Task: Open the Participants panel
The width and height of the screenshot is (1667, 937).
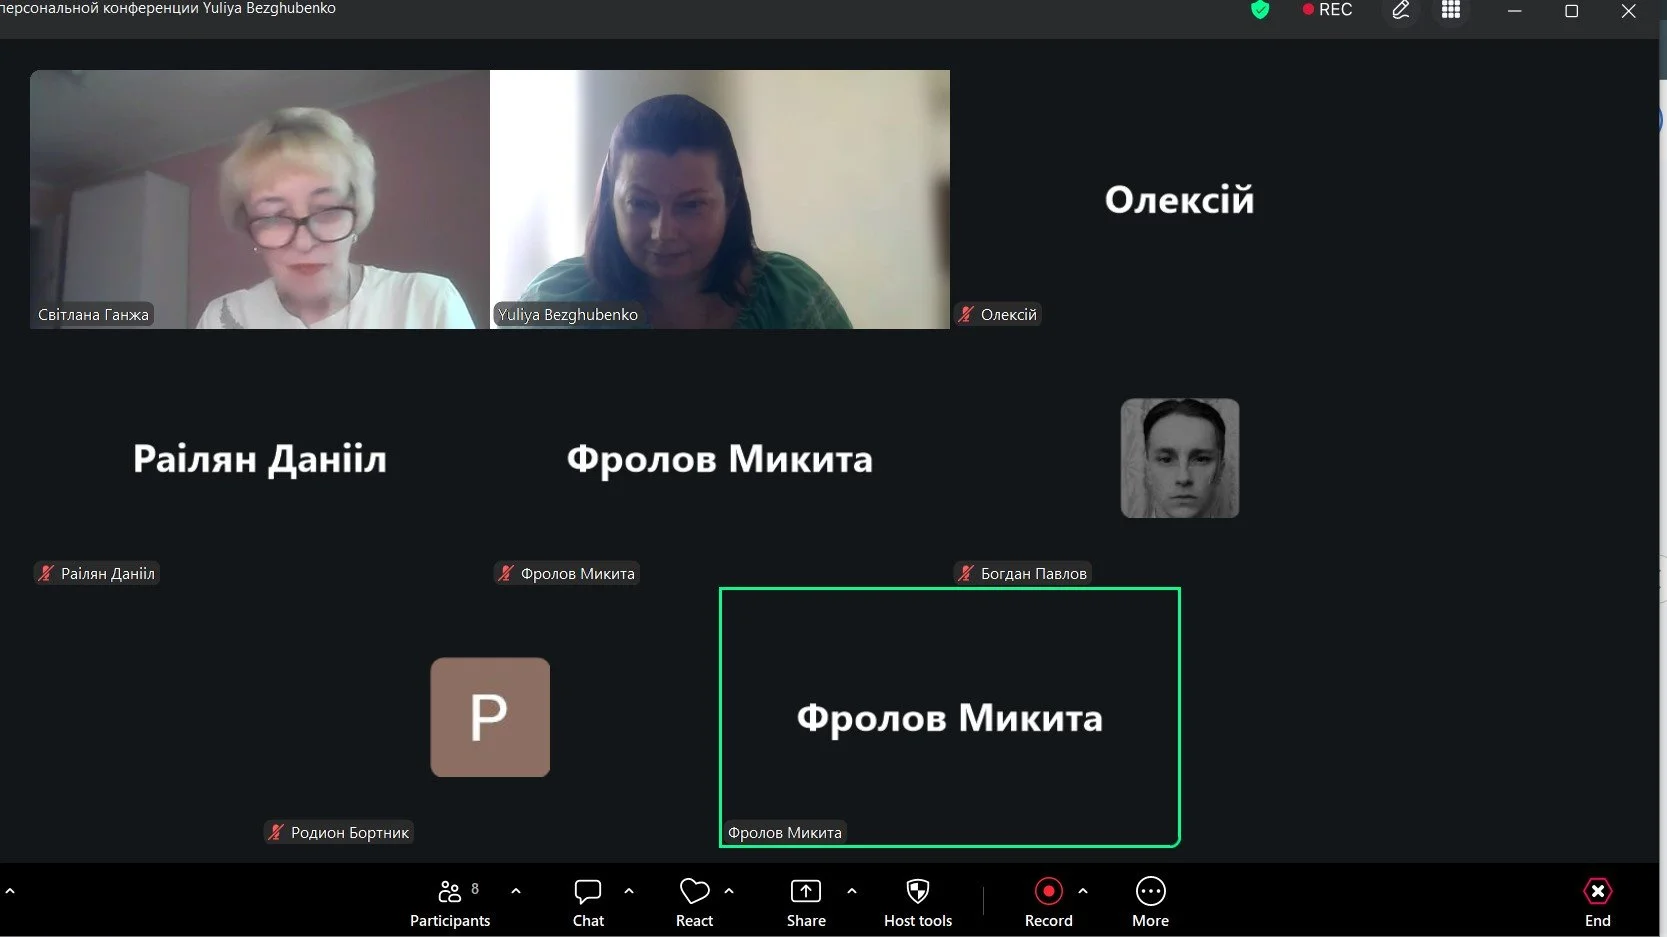Action: pyautogui.click(x=450, y=903)
